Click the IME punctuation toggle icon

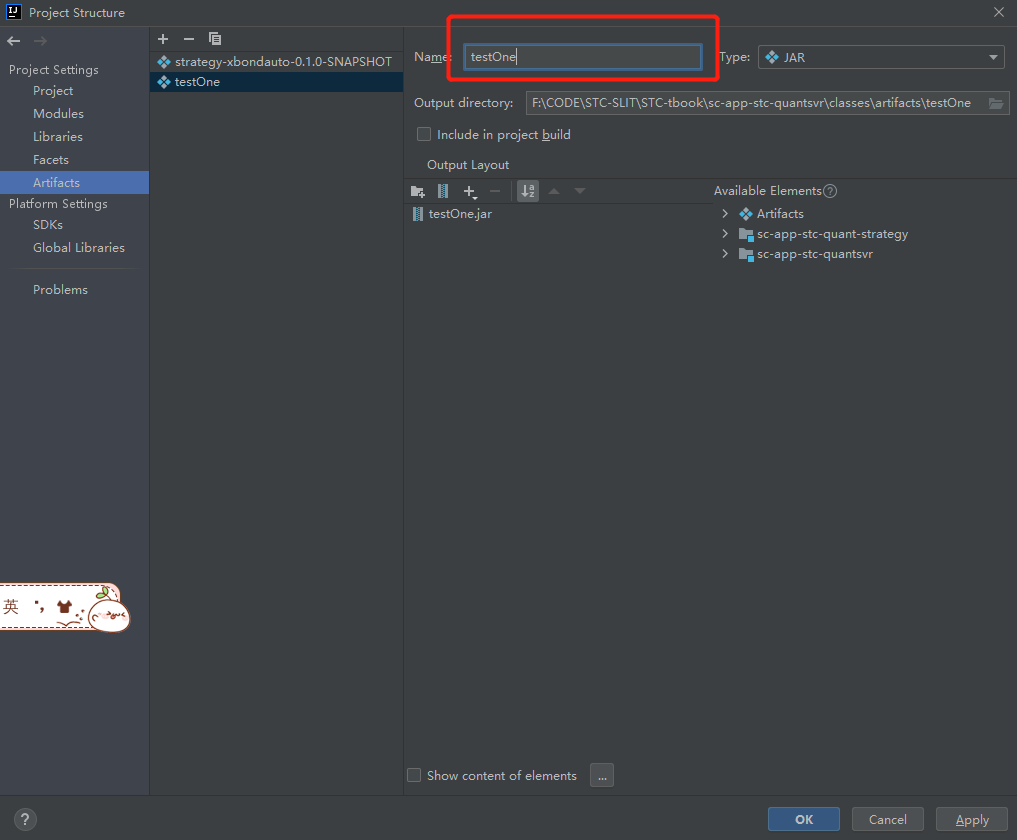[x=40, y=606]
